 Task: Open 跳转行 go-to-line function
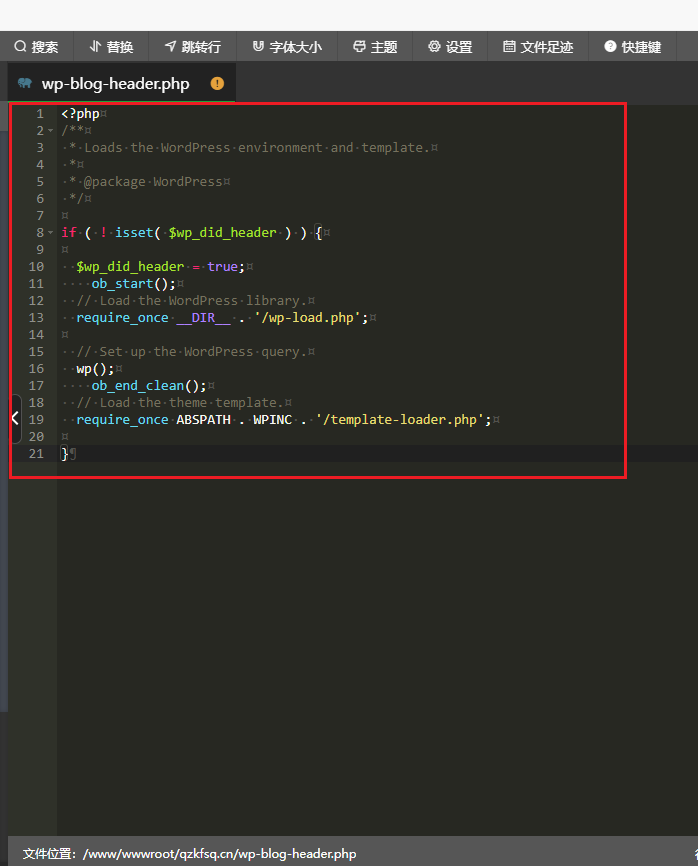193,47
